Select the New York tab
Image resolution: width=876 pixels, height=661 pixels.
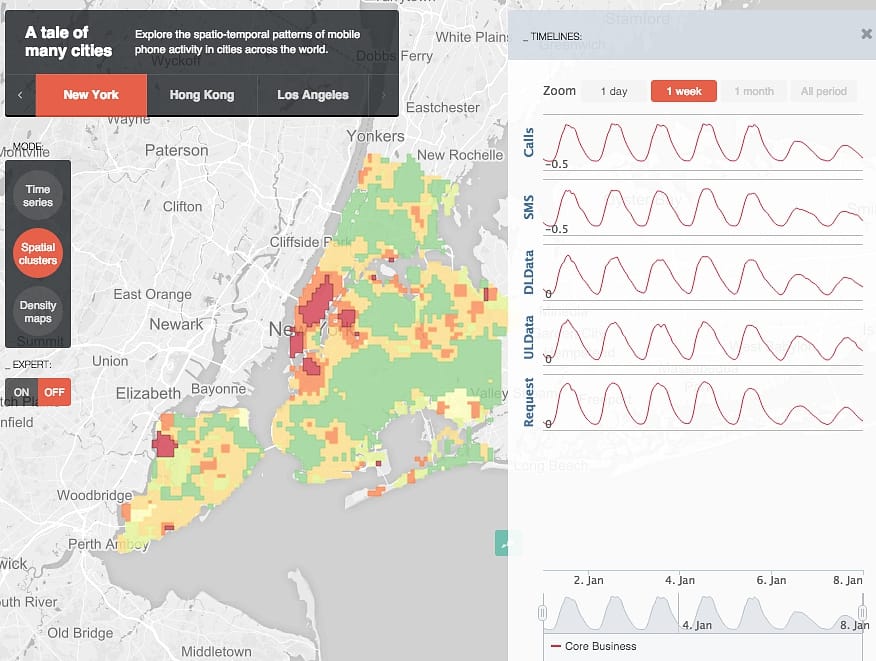(x=91, y=95)
